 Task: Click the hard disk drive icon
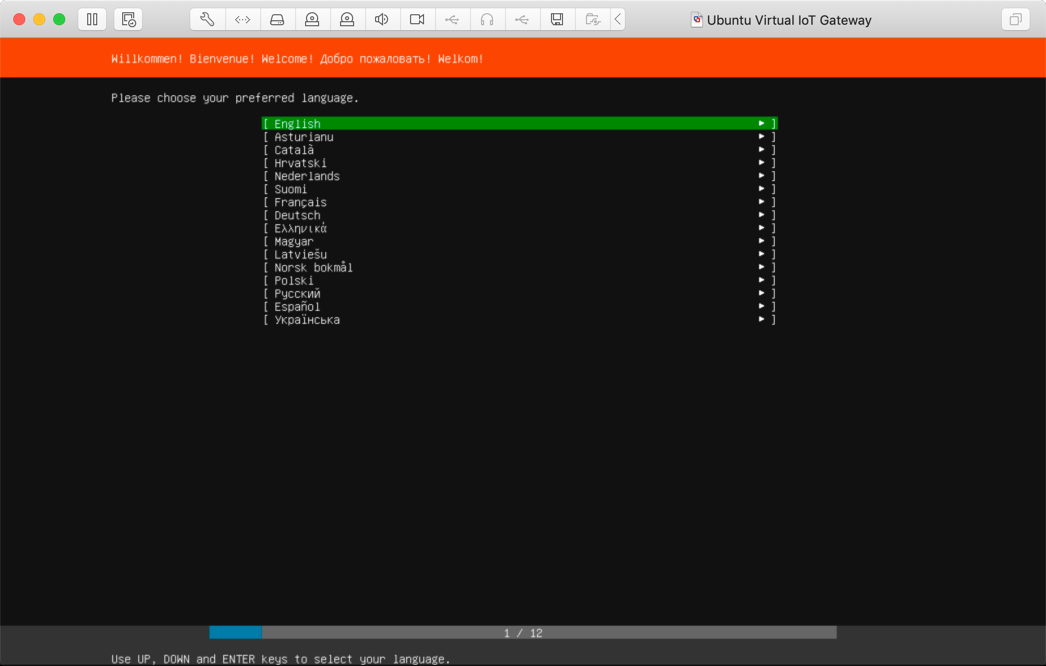pos(278,19)
